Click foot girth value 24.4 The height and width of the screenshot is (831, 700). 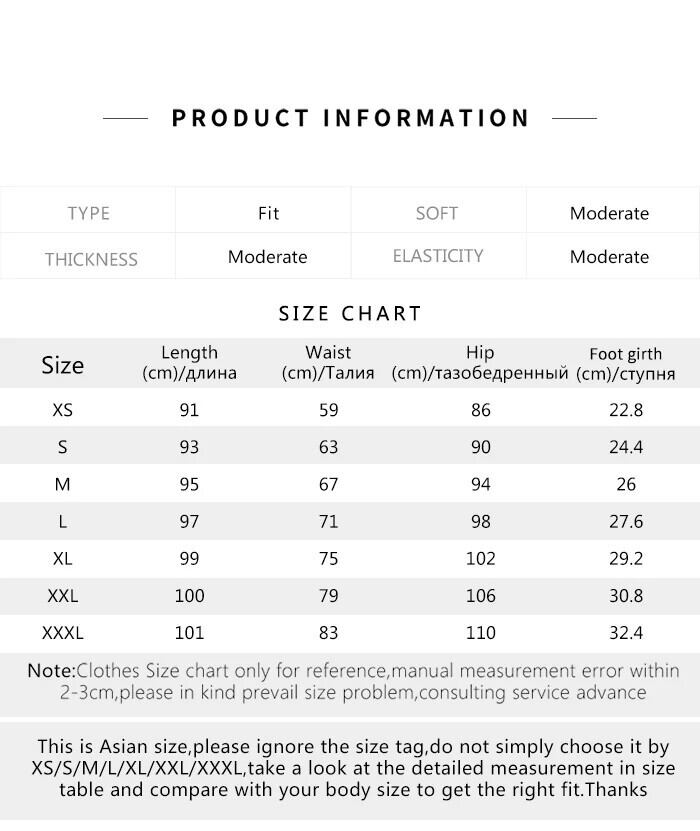(626, 447)
